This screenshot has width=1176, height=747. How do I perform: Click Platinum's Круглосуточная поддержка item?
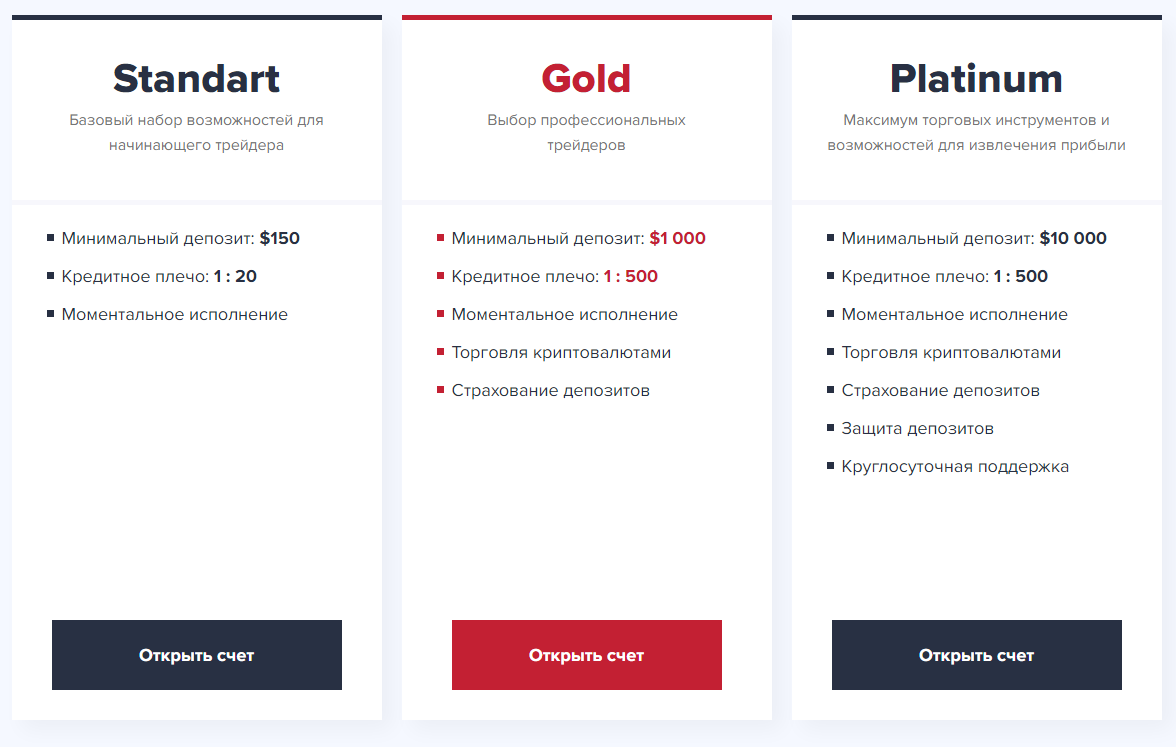955,466
